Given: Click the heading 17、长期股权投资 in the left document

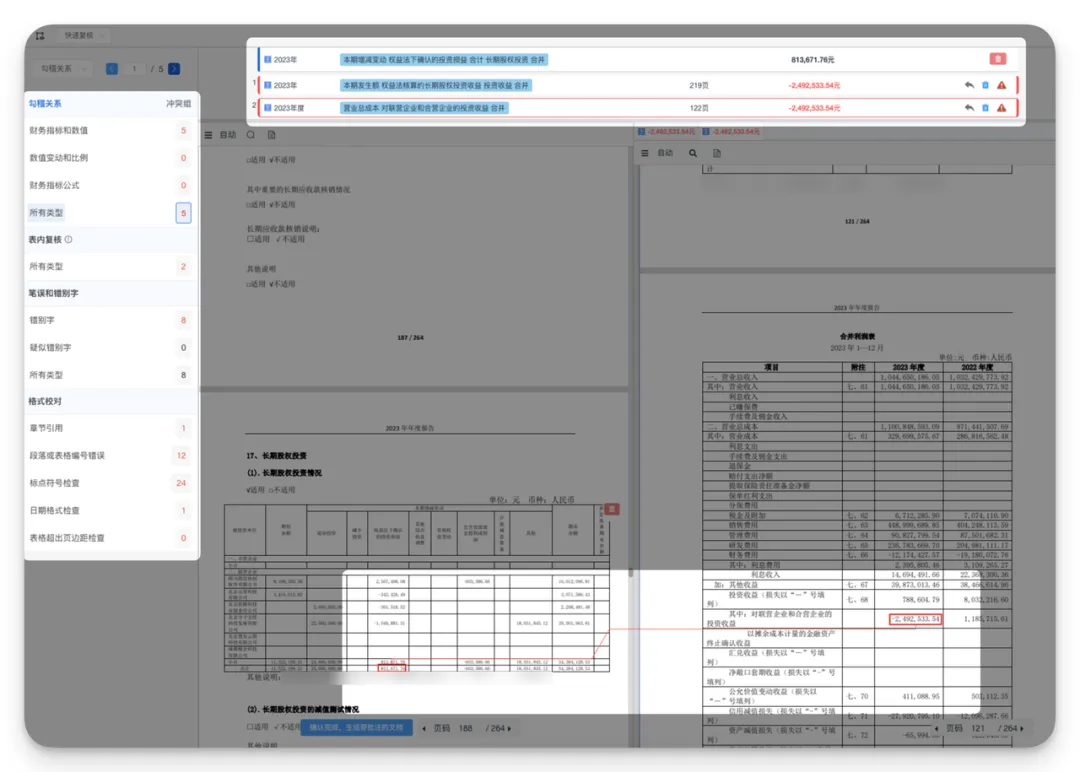Looking at the screenshot, I should (x=276, y=455).
